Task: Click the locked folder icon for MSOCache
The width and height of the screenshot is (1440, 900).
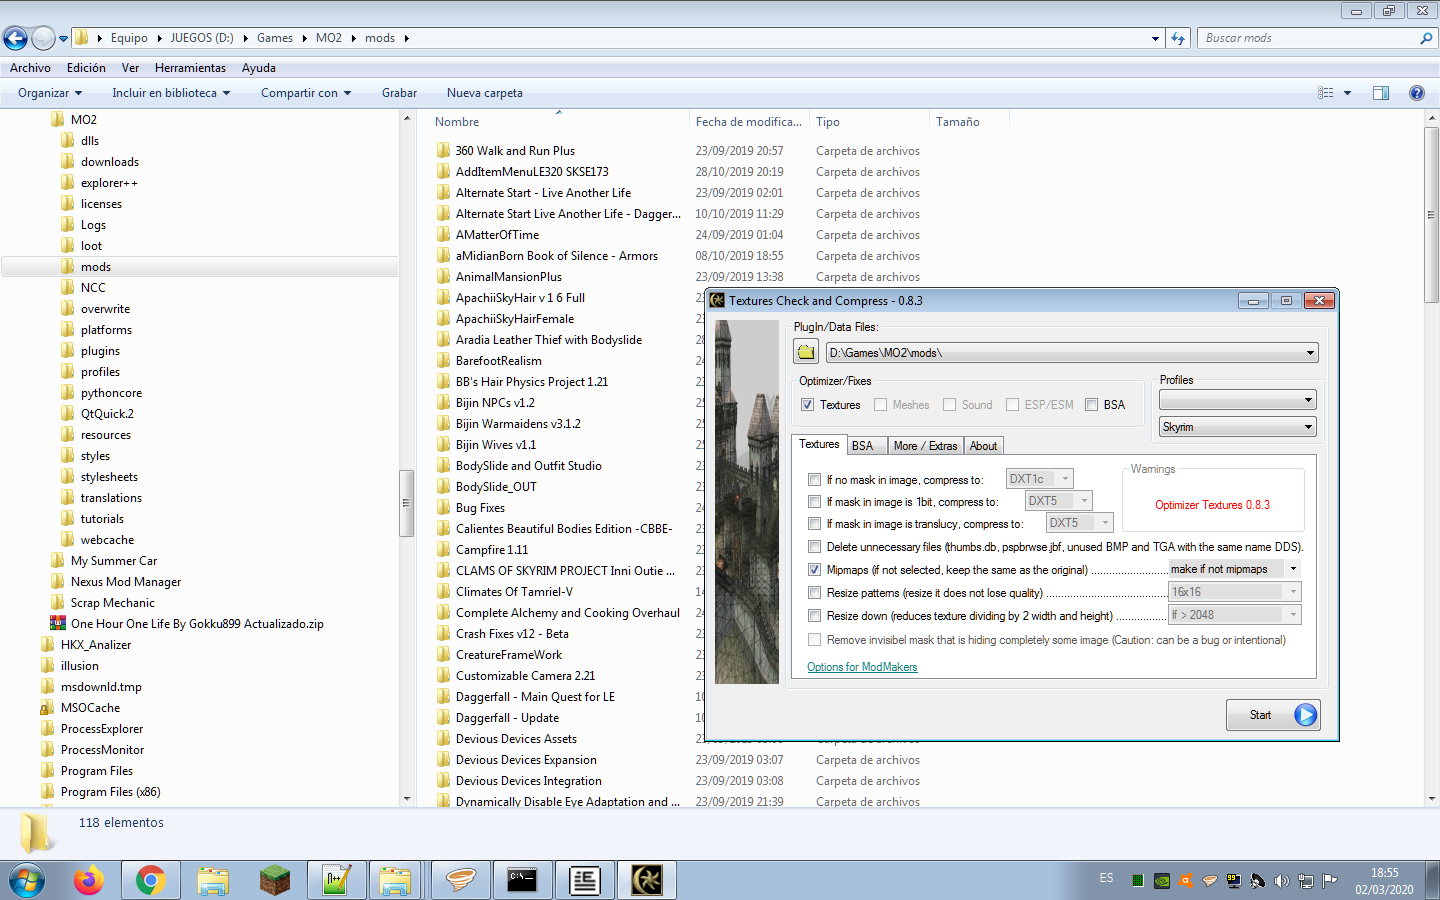Action: [x=47, y=707]
